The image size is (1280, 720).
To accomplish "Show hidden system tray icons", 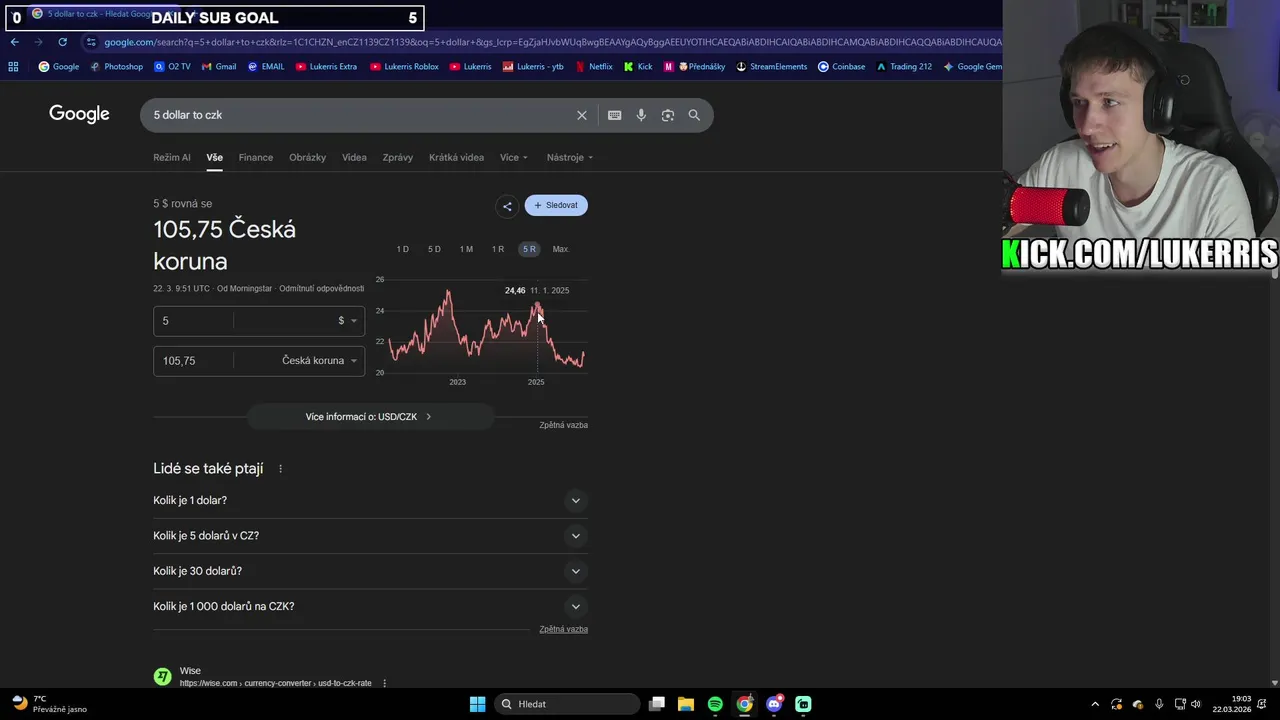I will pos(1095,704).
